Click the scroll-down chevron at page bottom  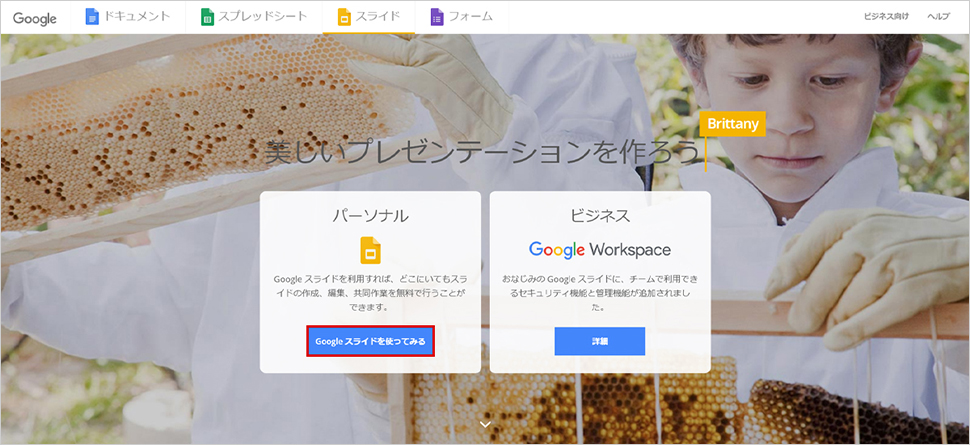coord(486,425)
